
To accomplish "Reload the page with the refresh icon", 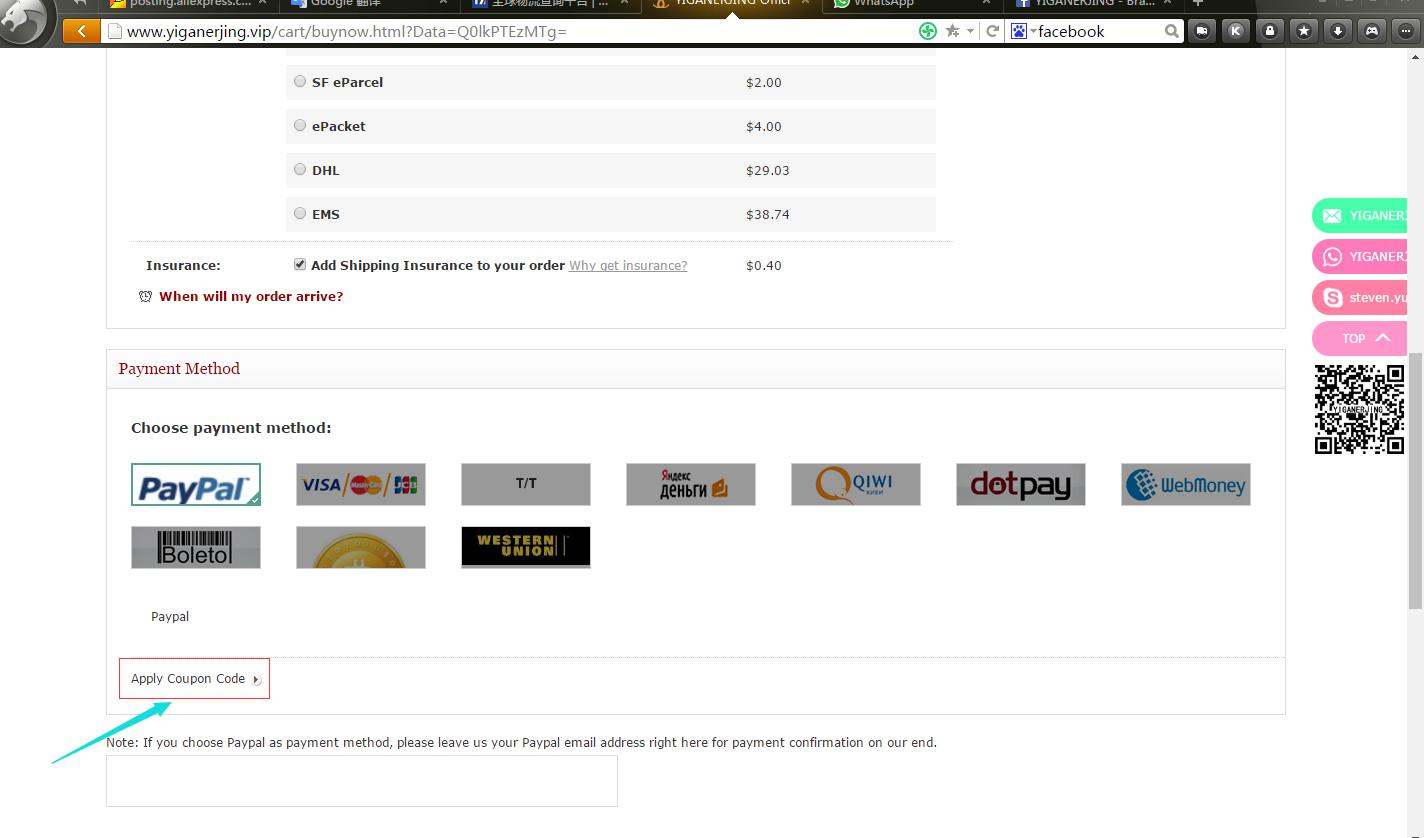I will click(992, 31).
